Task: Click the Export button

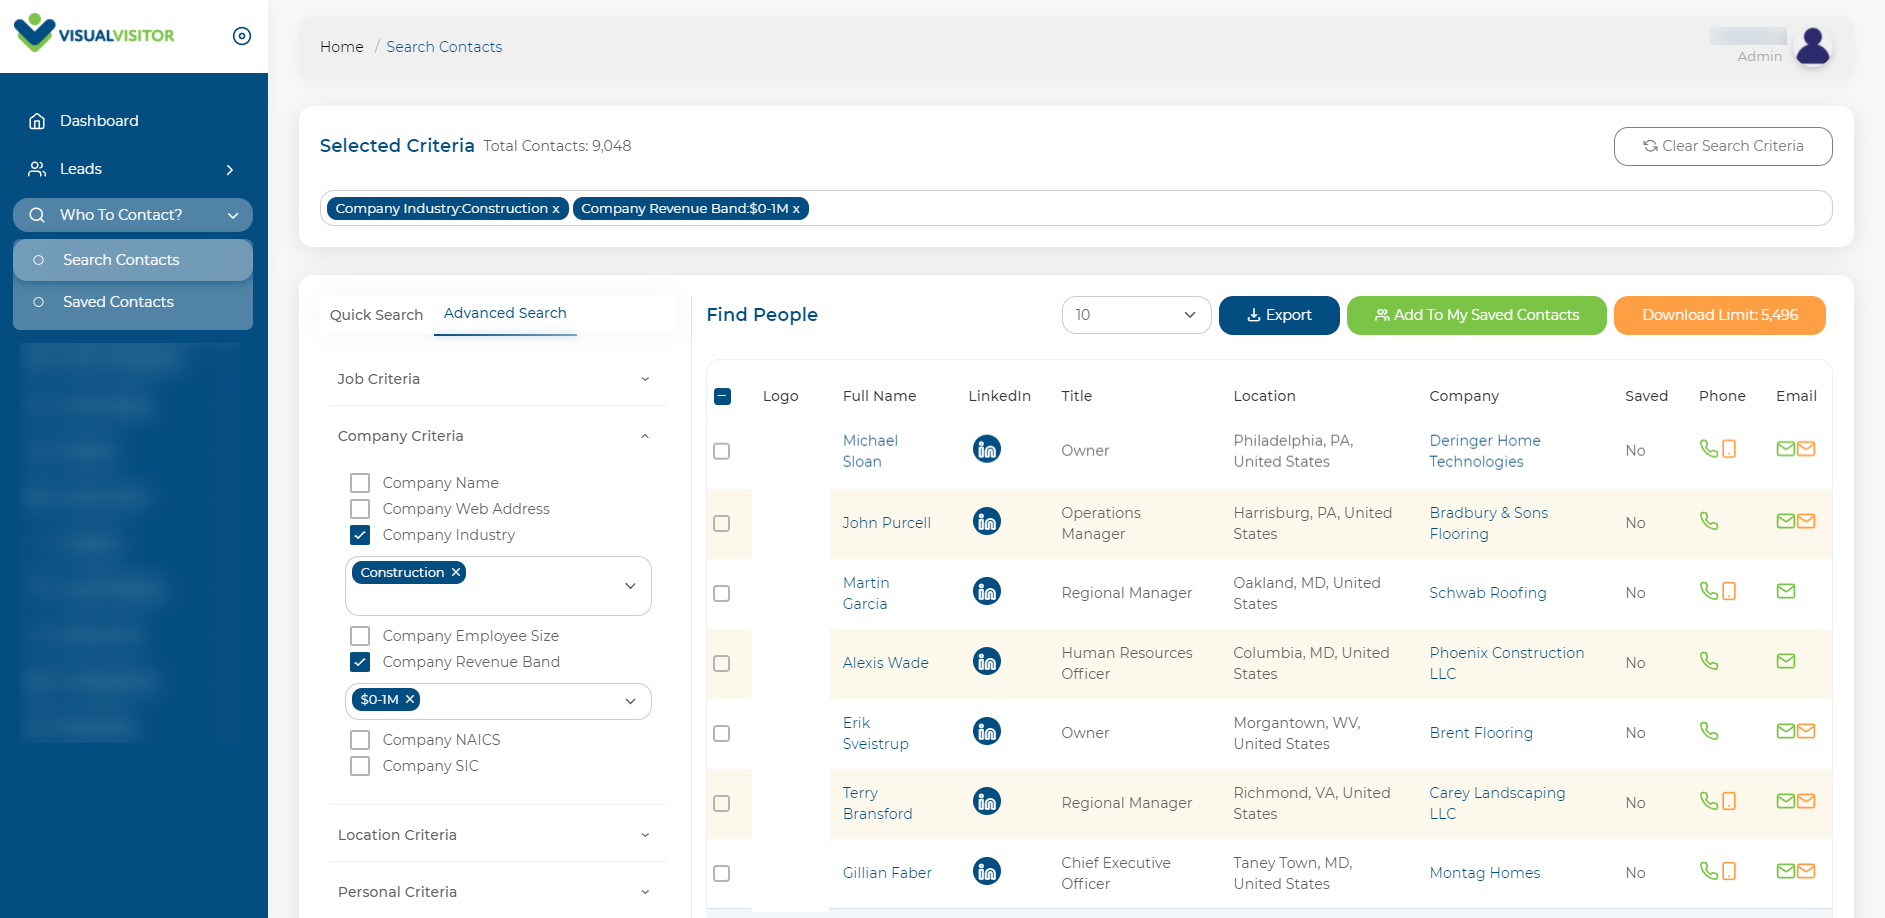Action: [x=1279, y=315]
